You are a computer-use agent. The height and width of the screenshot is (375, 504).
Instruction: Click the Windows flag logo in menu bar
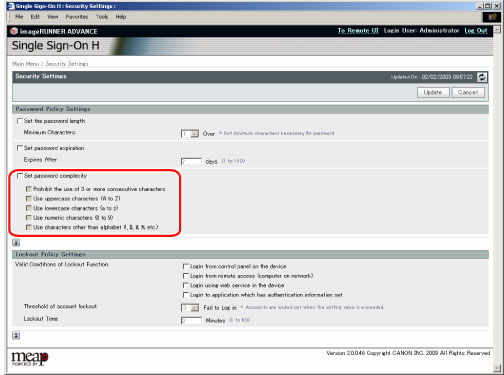click(x=492, y=17)
